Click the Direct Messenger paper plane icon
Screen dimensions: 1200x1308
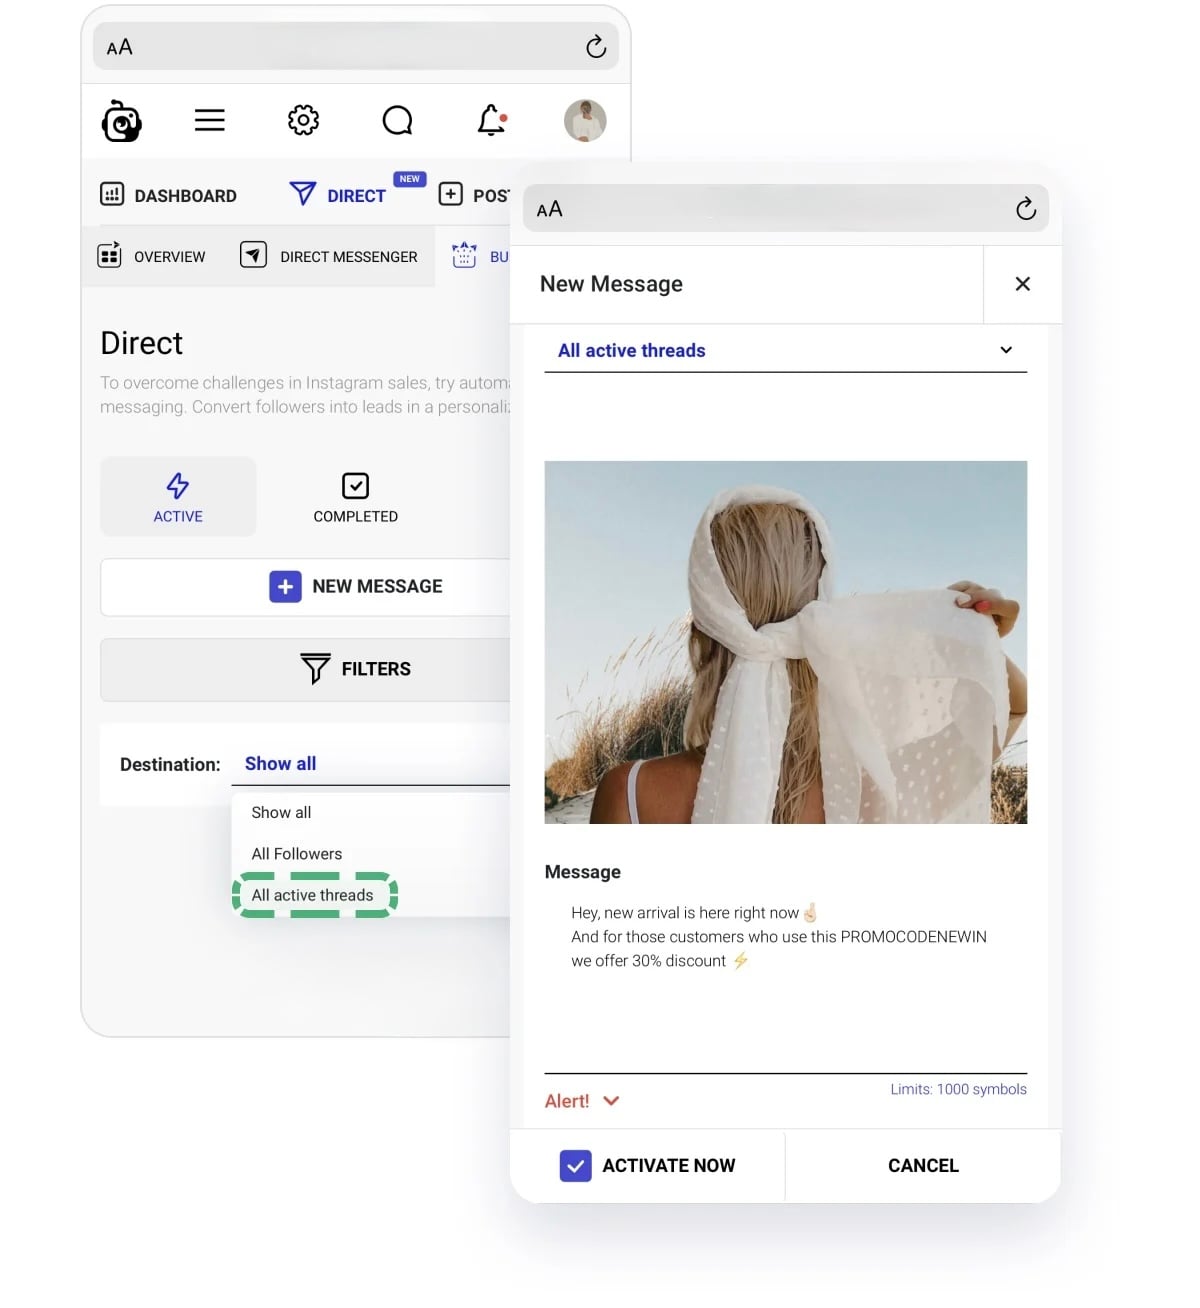pyautogui.click(x=253, y=256)
